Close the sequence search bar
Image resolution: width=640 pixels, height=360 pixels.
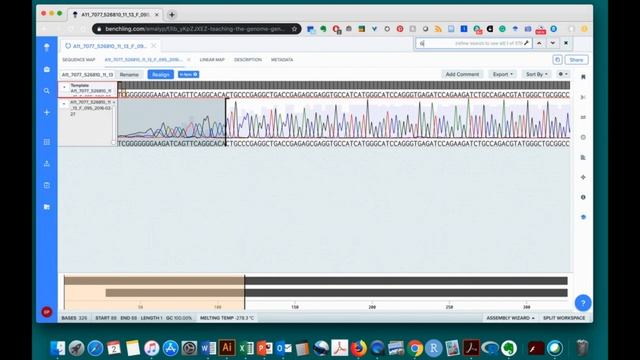[566, 43]
